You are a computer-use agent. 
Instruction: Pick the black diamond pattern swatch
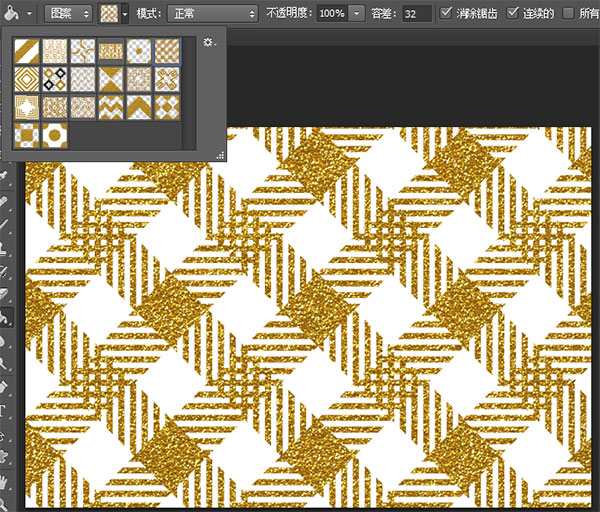coord(54,78)
